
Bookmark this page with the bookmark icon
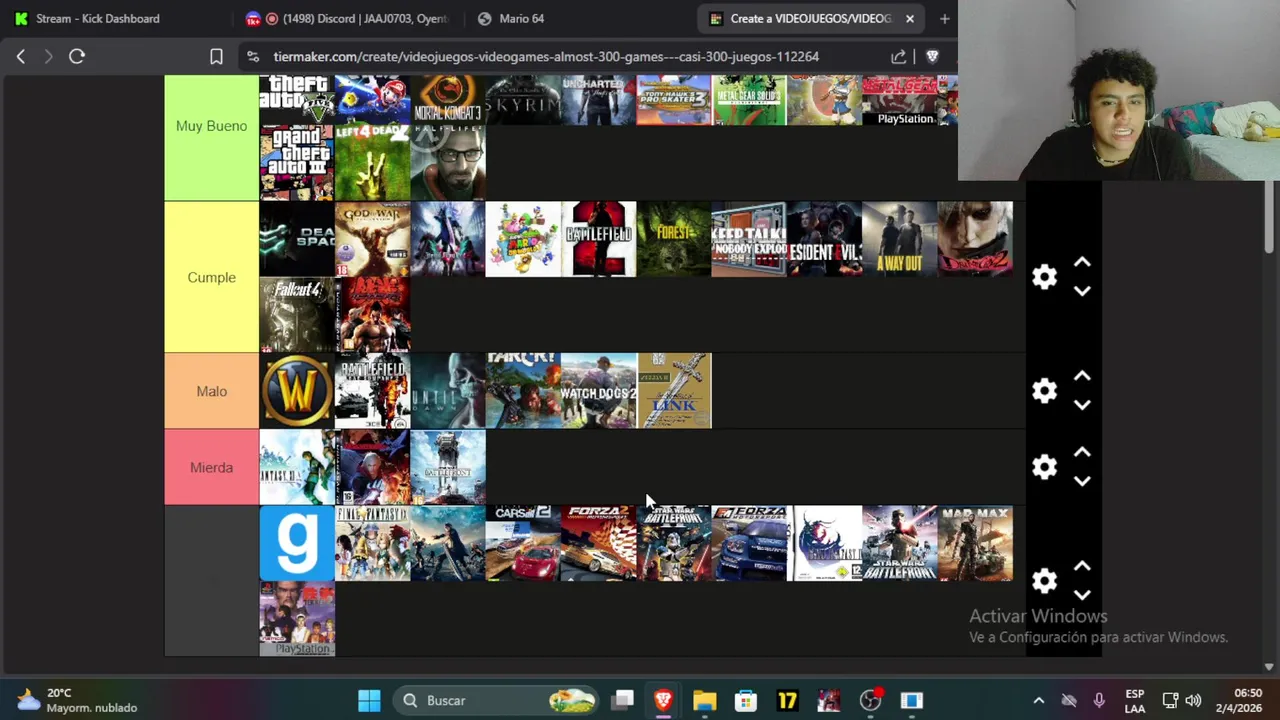216,57
